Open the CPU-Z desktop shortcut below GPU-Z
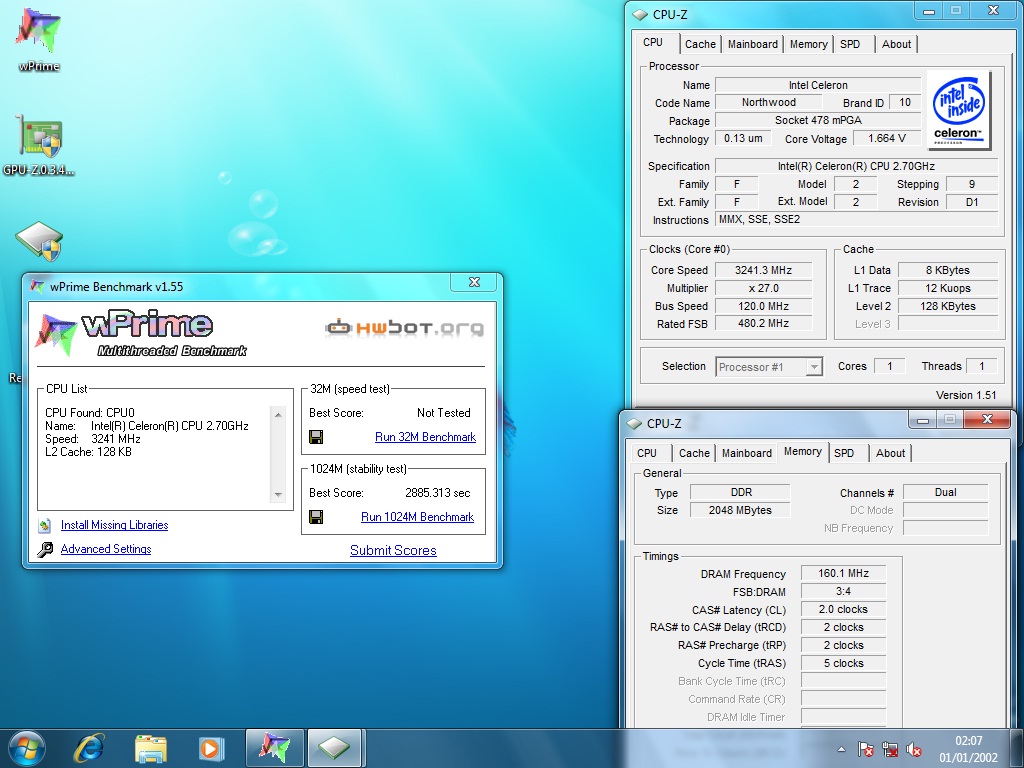Viewport: 1024px width, 768px height. 39,241
